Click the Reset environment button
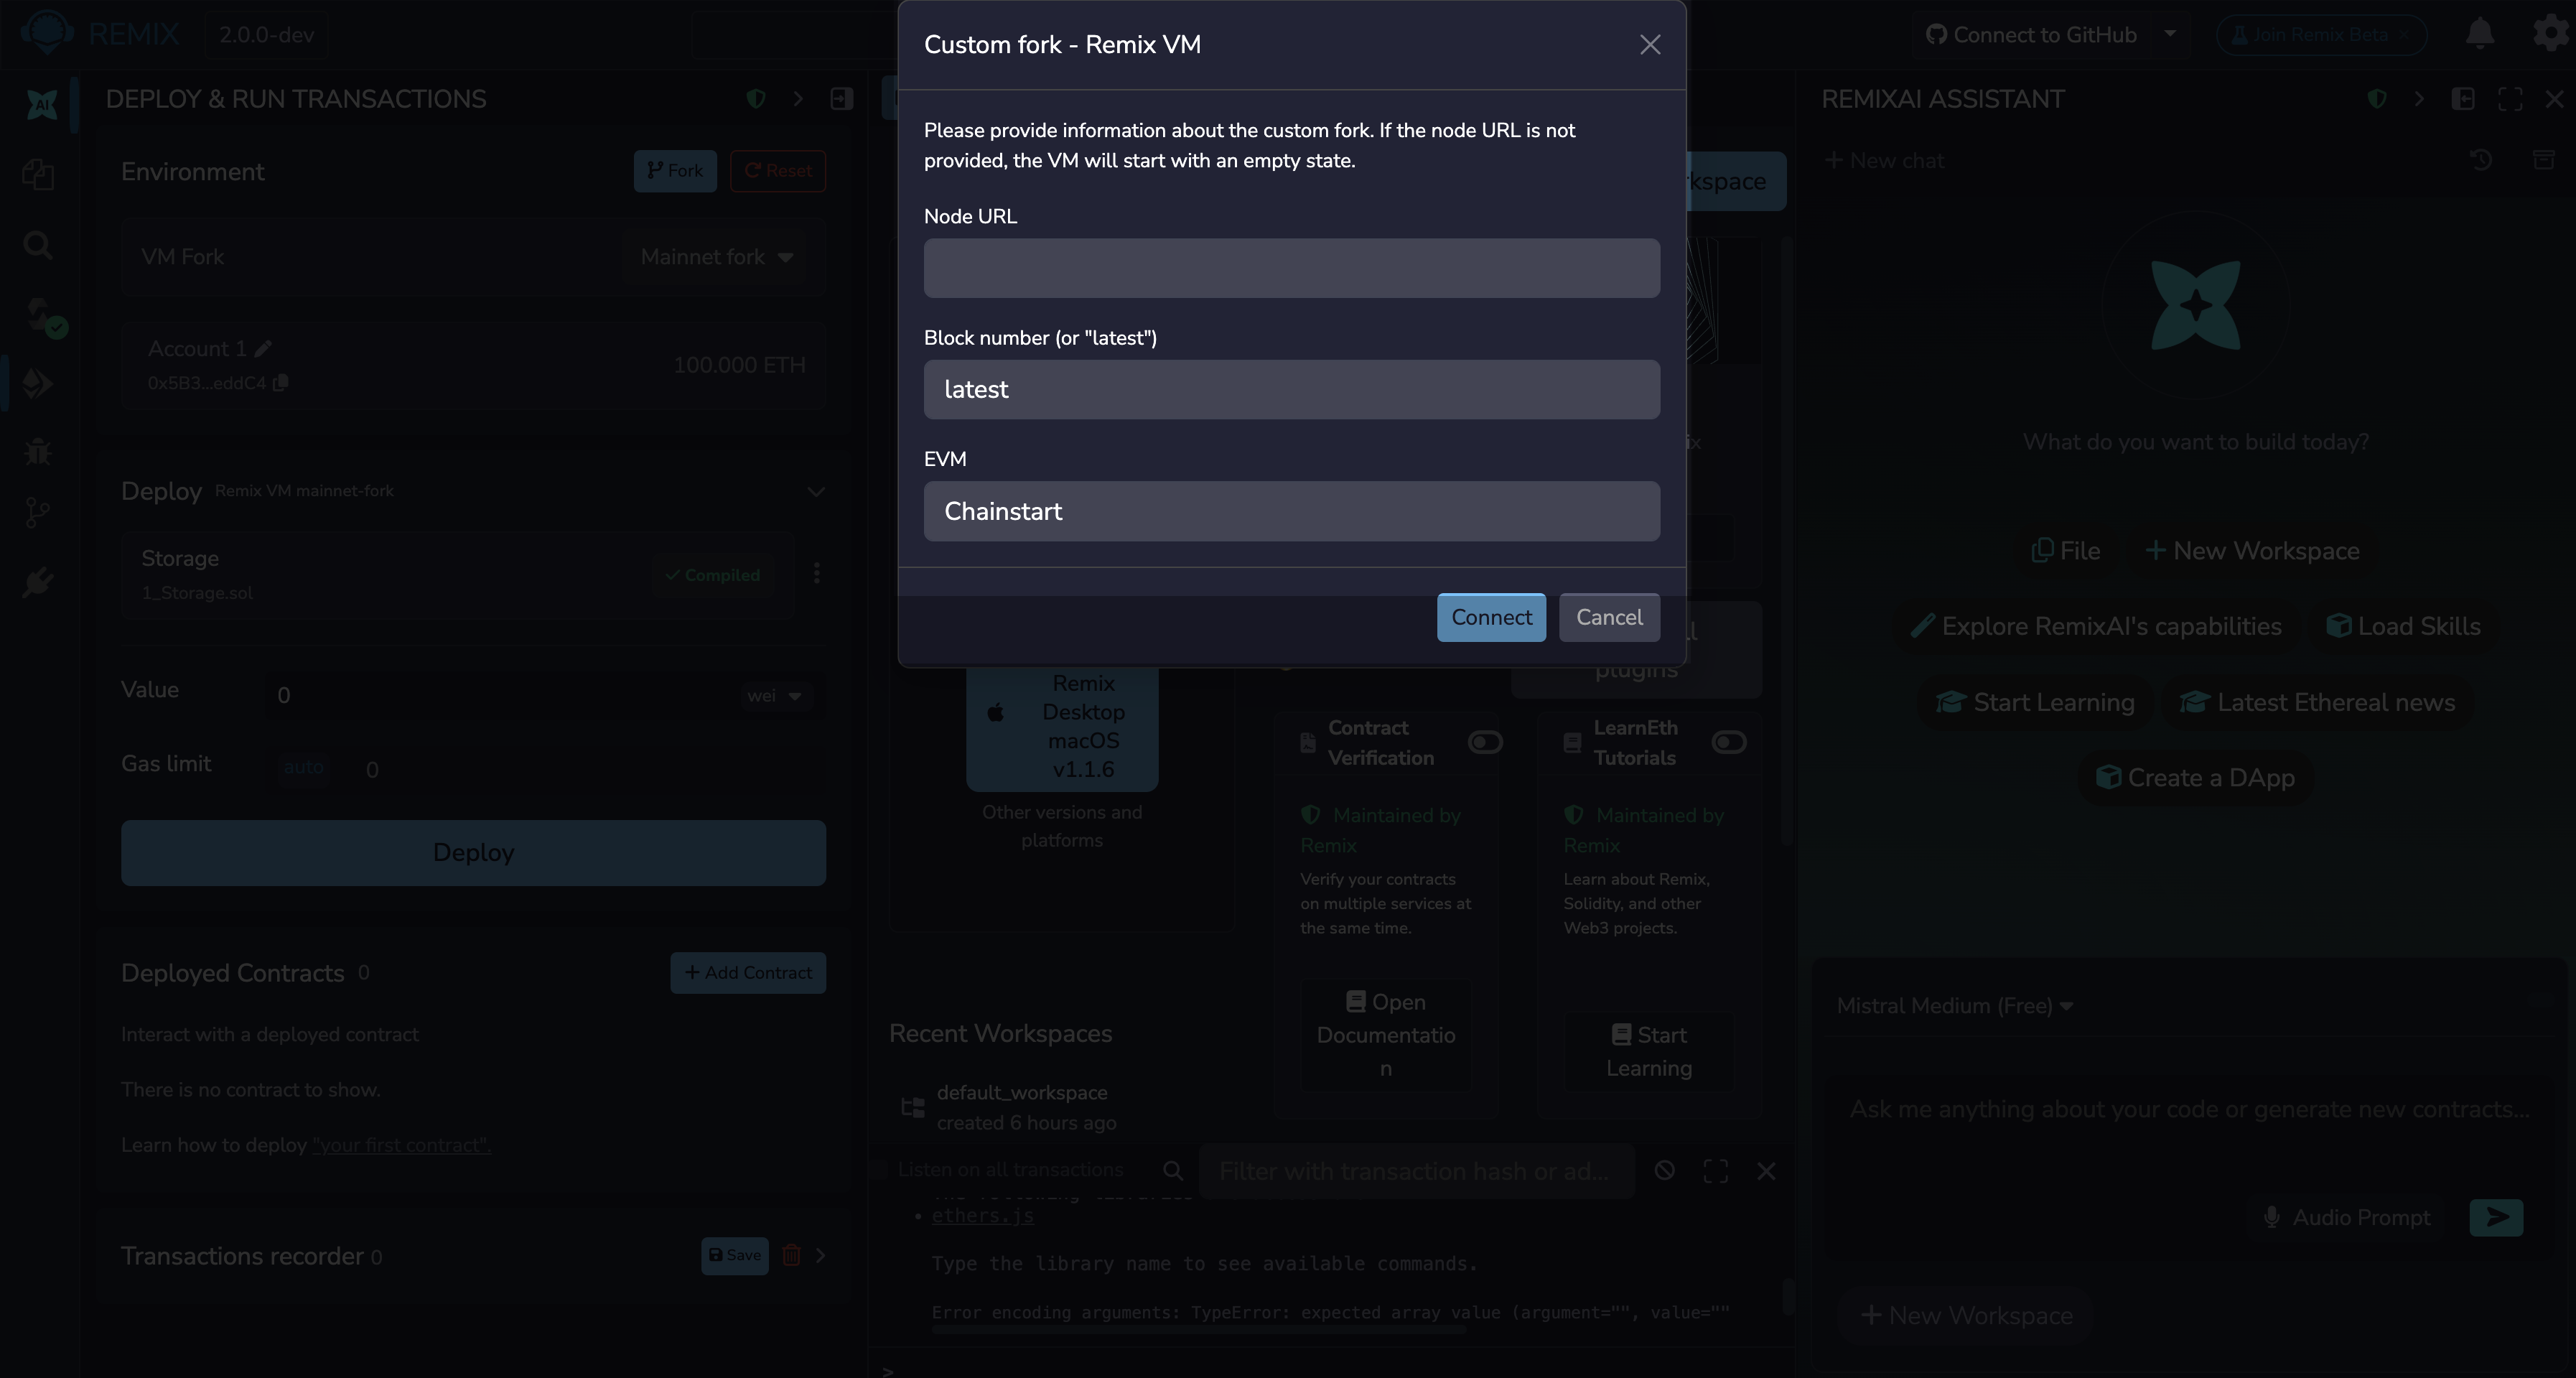2576x1378 pixels. 778,171
